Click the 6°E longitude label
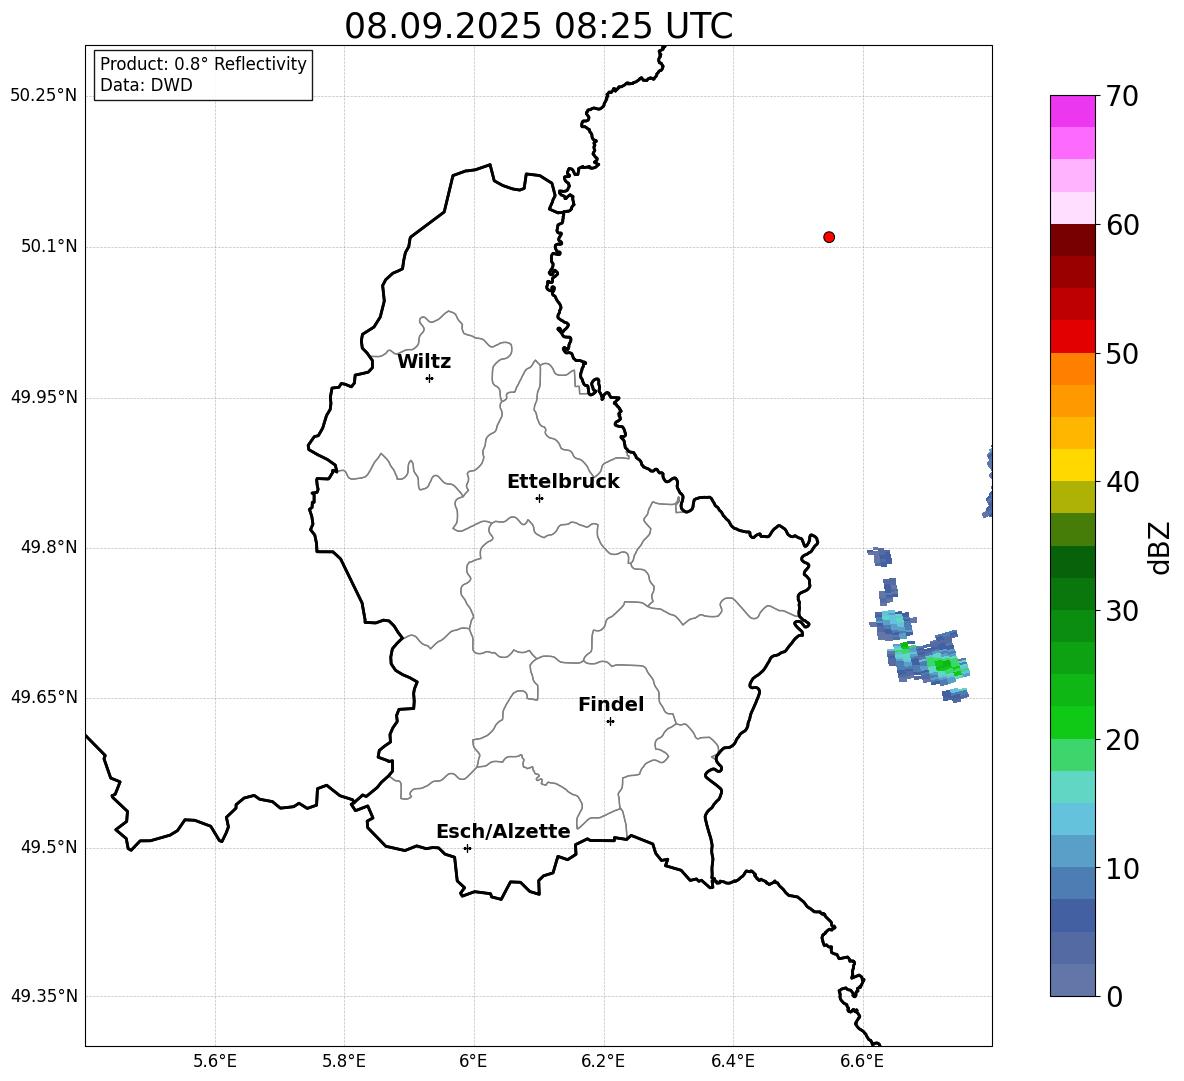This screenshot has width=1184, height=1081. coord(473,1061)
